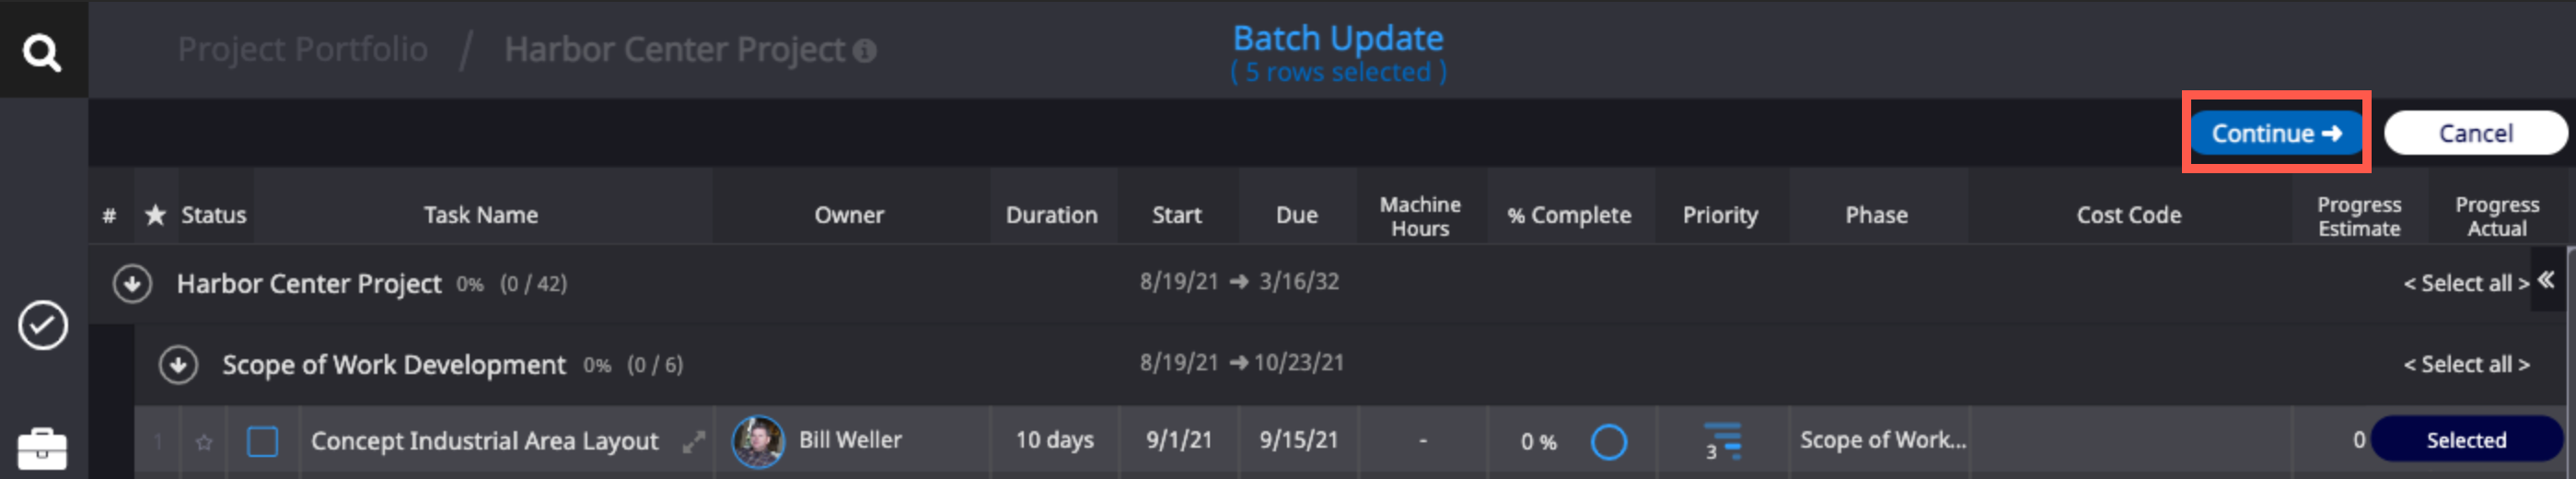The height and width of the screenshot is (479, 2576).
Task: Open the Harbor Center Project breadcrumb
Action: 675,49
